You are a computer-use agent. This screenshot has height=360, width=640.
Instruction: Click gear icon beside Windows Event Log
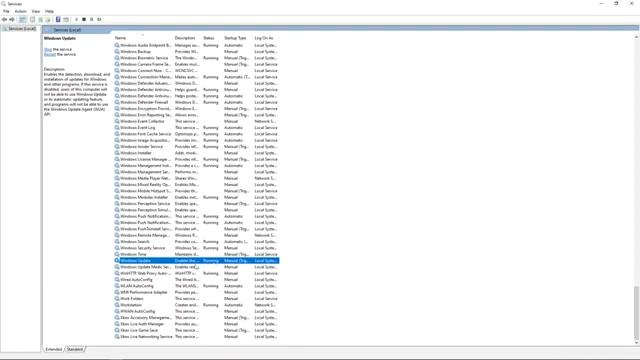pos(117,128)
